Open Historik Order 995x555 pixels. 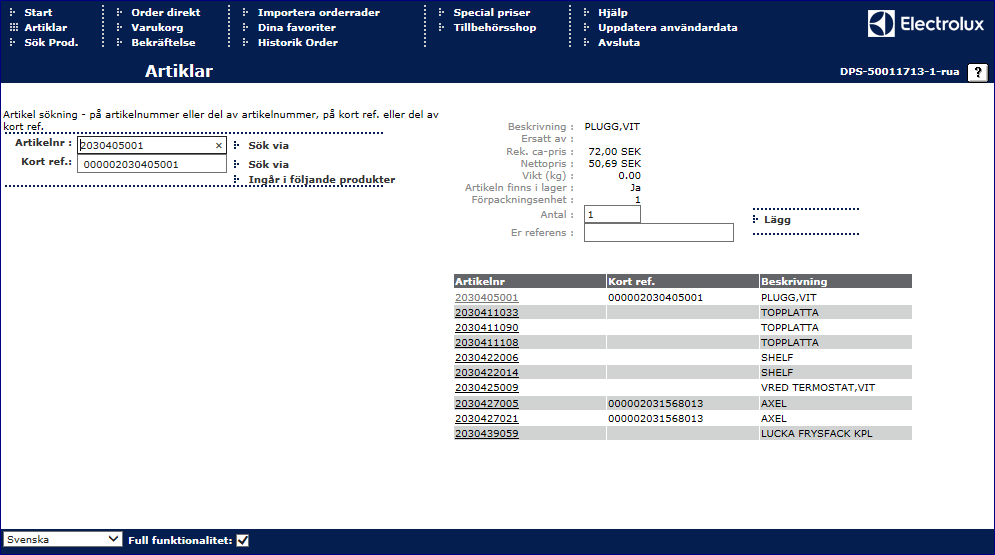(x=298, y=42)
